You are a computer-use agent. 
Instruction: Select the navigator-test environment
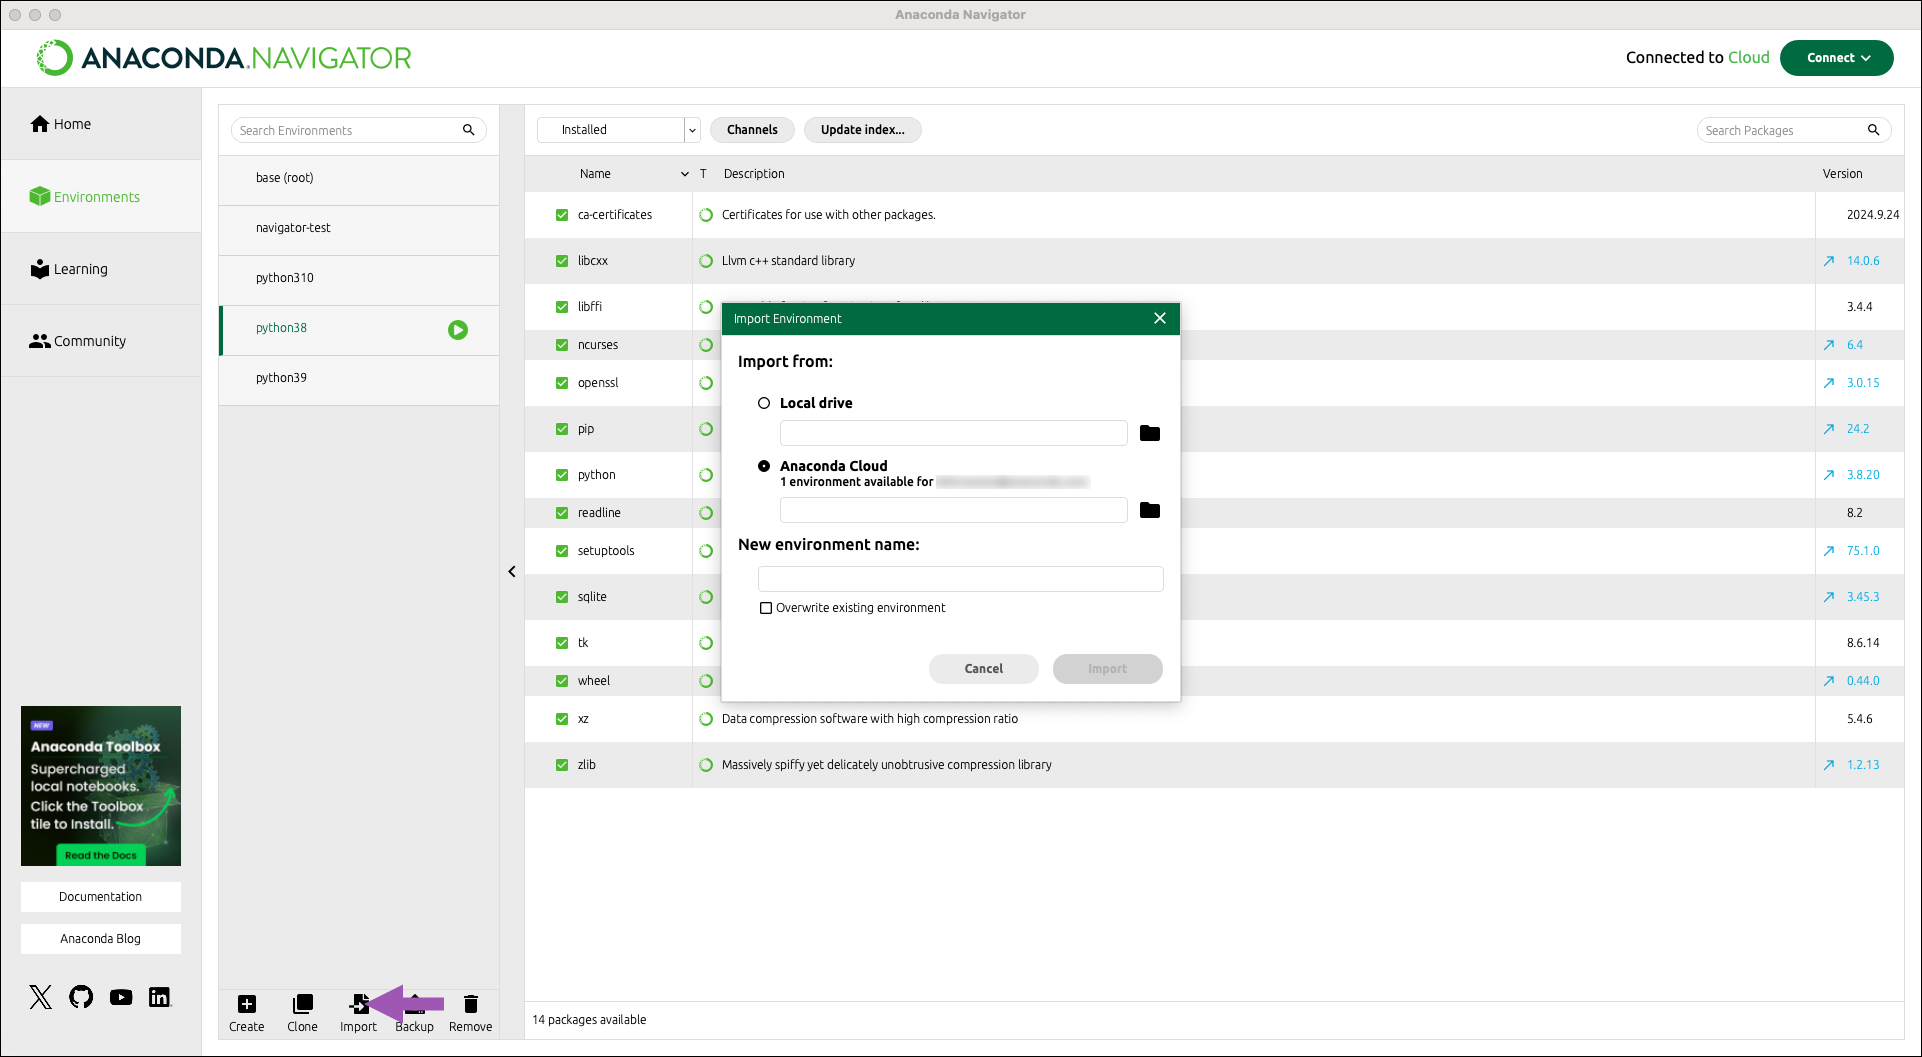tap(359, 228)
